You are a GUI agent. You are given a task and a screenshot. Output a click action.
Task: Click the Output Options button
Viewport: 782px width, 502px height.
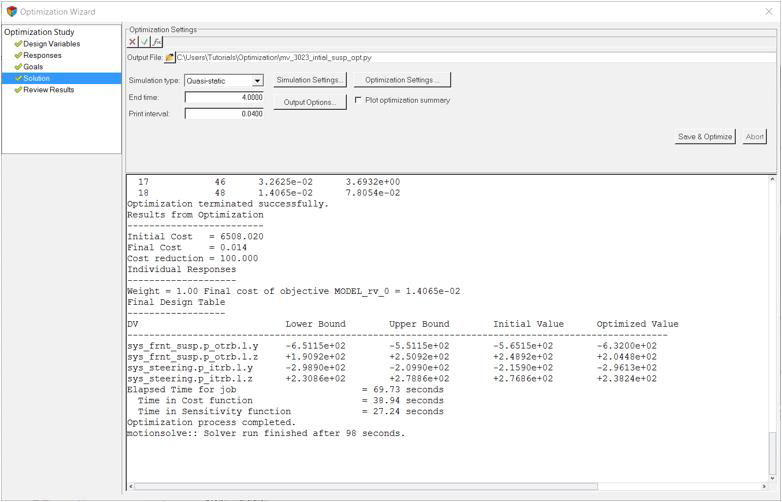(x=309, y=103)
